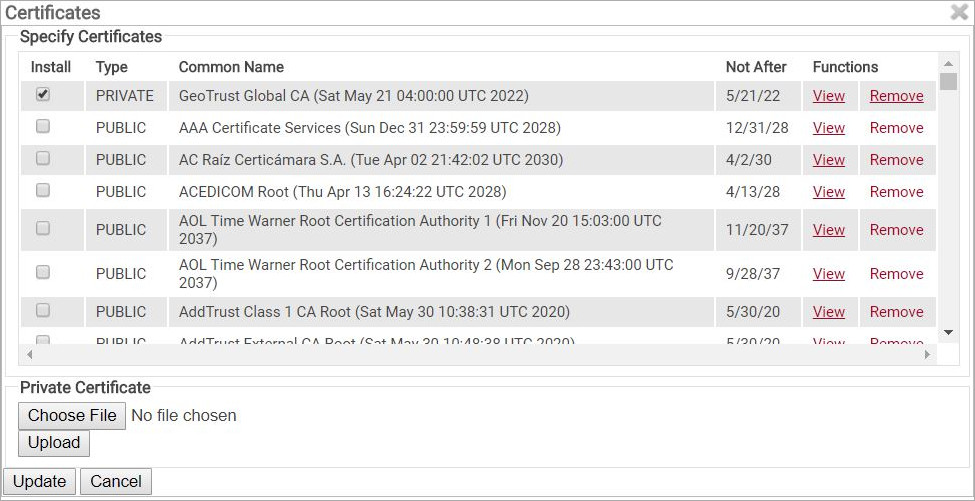The width and height of the screenshot is (975, 501).
Task: Click the Update button
Action: pos(40,481)
